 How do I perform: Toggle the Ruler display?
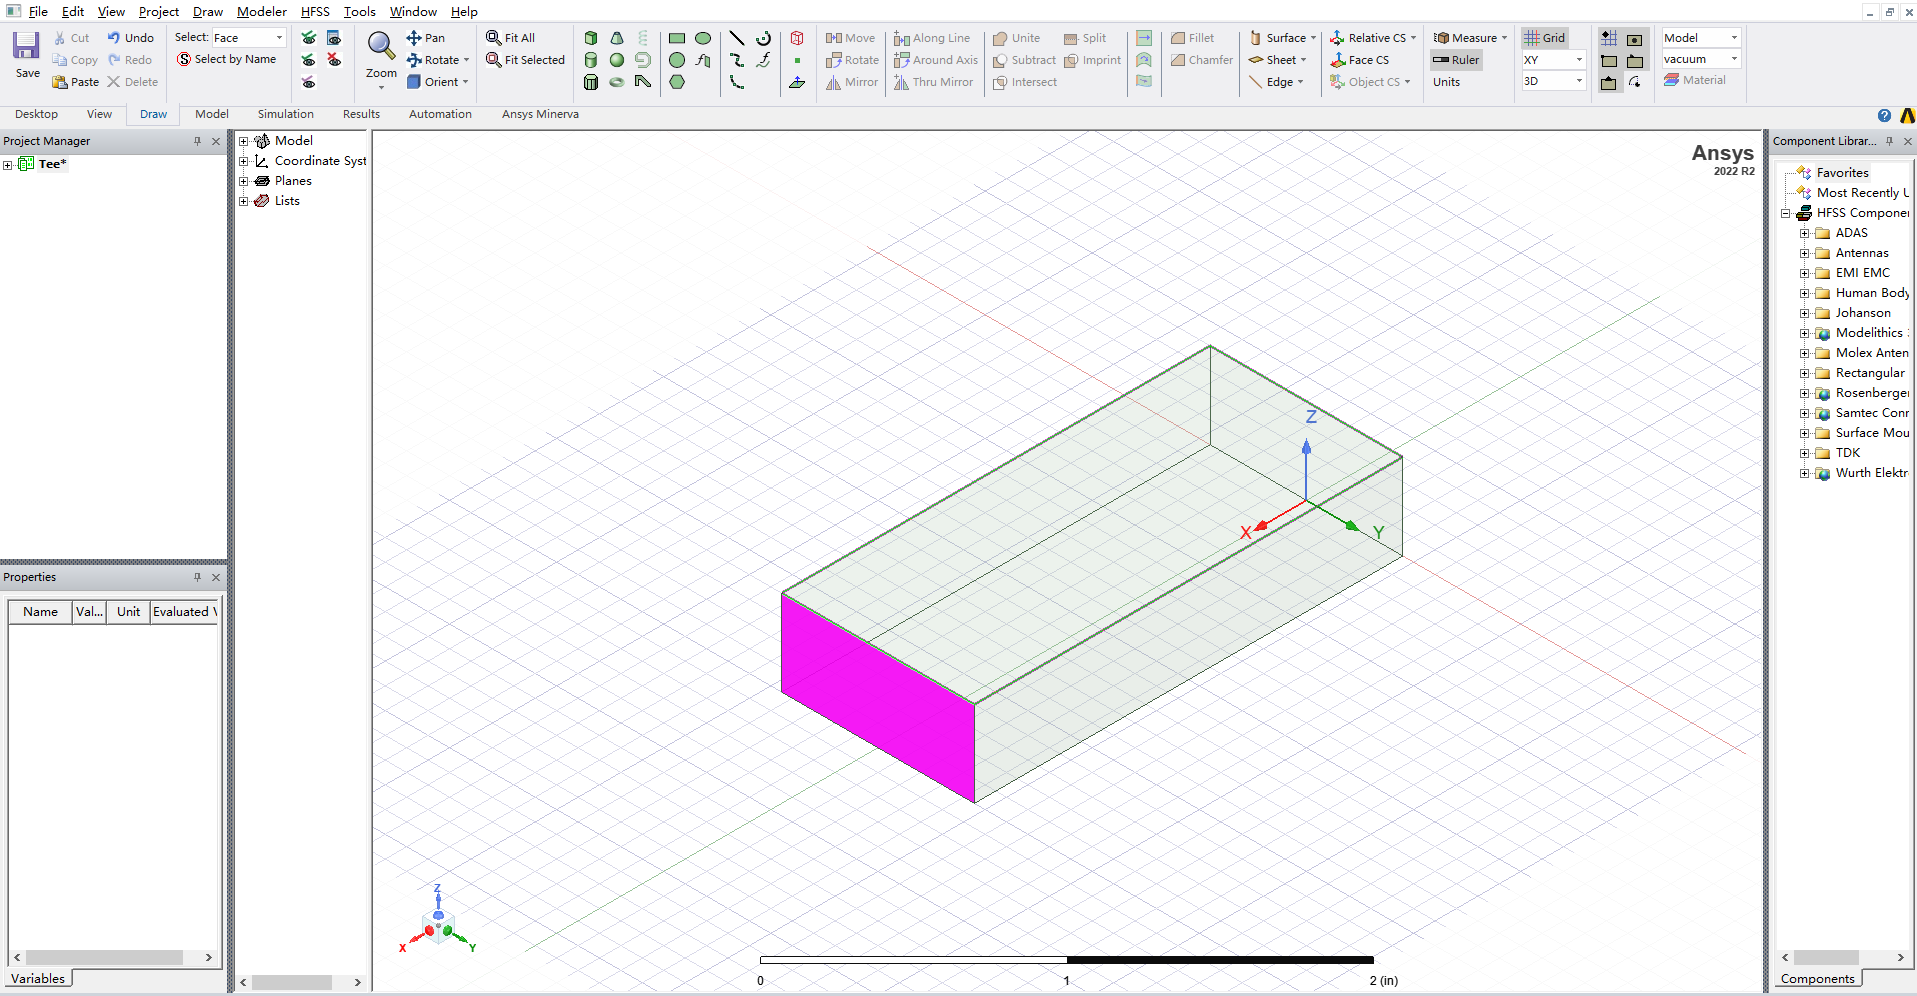(x=1456, y=60)
